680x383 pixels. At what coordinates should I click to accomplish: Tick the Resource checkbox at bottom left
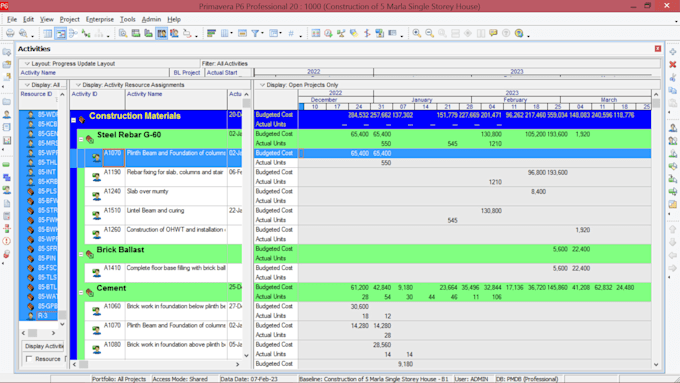click(29, 359)
